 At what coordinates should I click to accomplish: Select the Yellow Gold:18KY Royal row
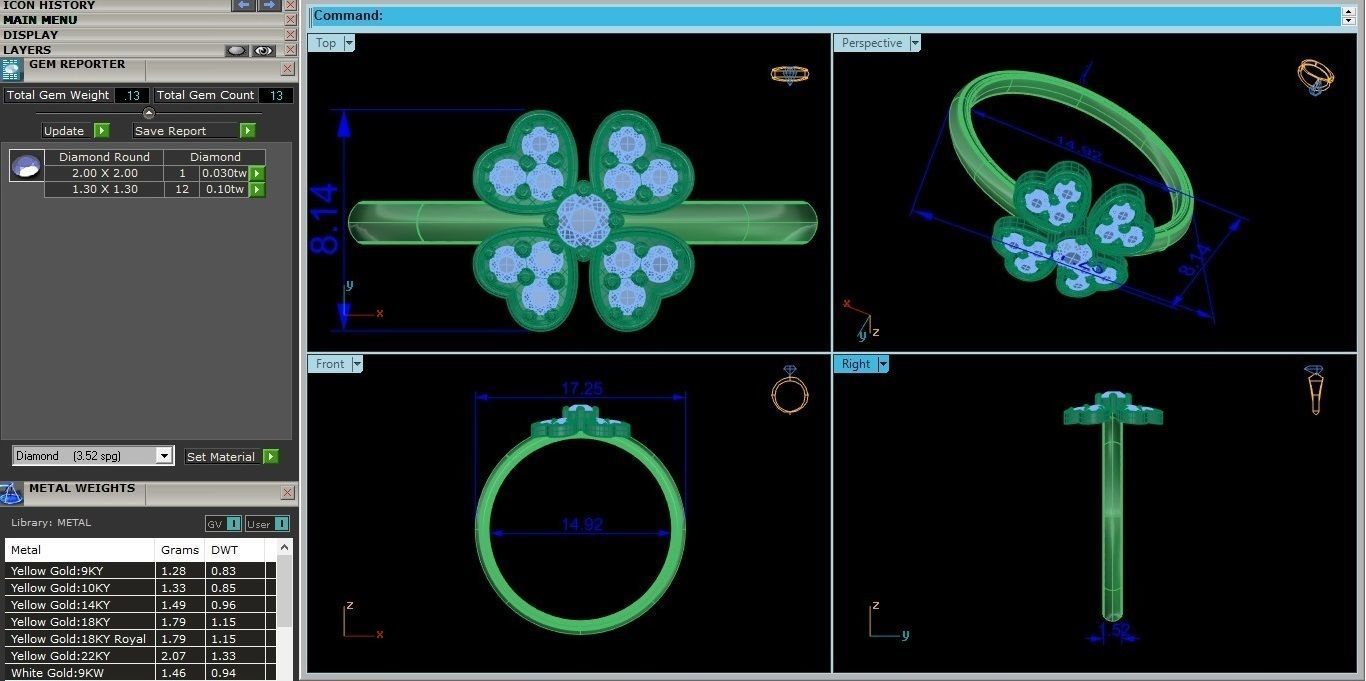pos(140,639)
